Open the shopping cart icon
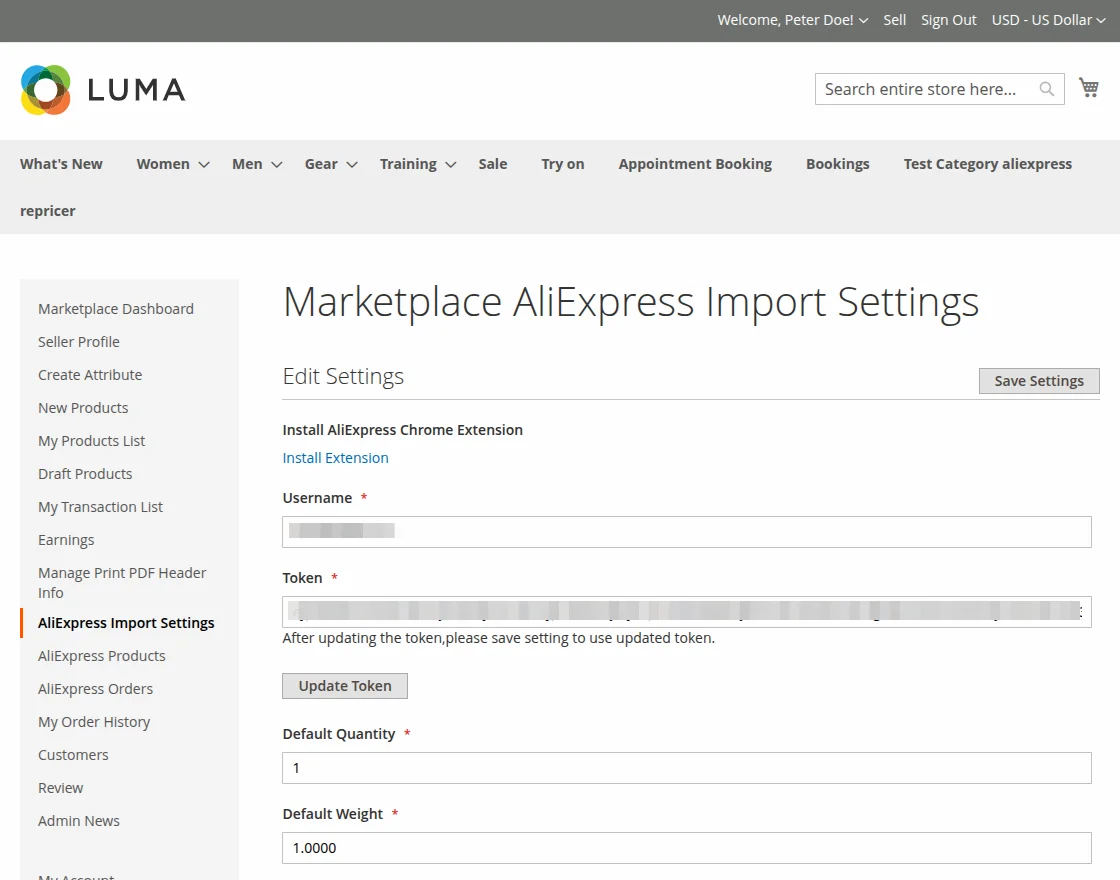 (1089, 87)
